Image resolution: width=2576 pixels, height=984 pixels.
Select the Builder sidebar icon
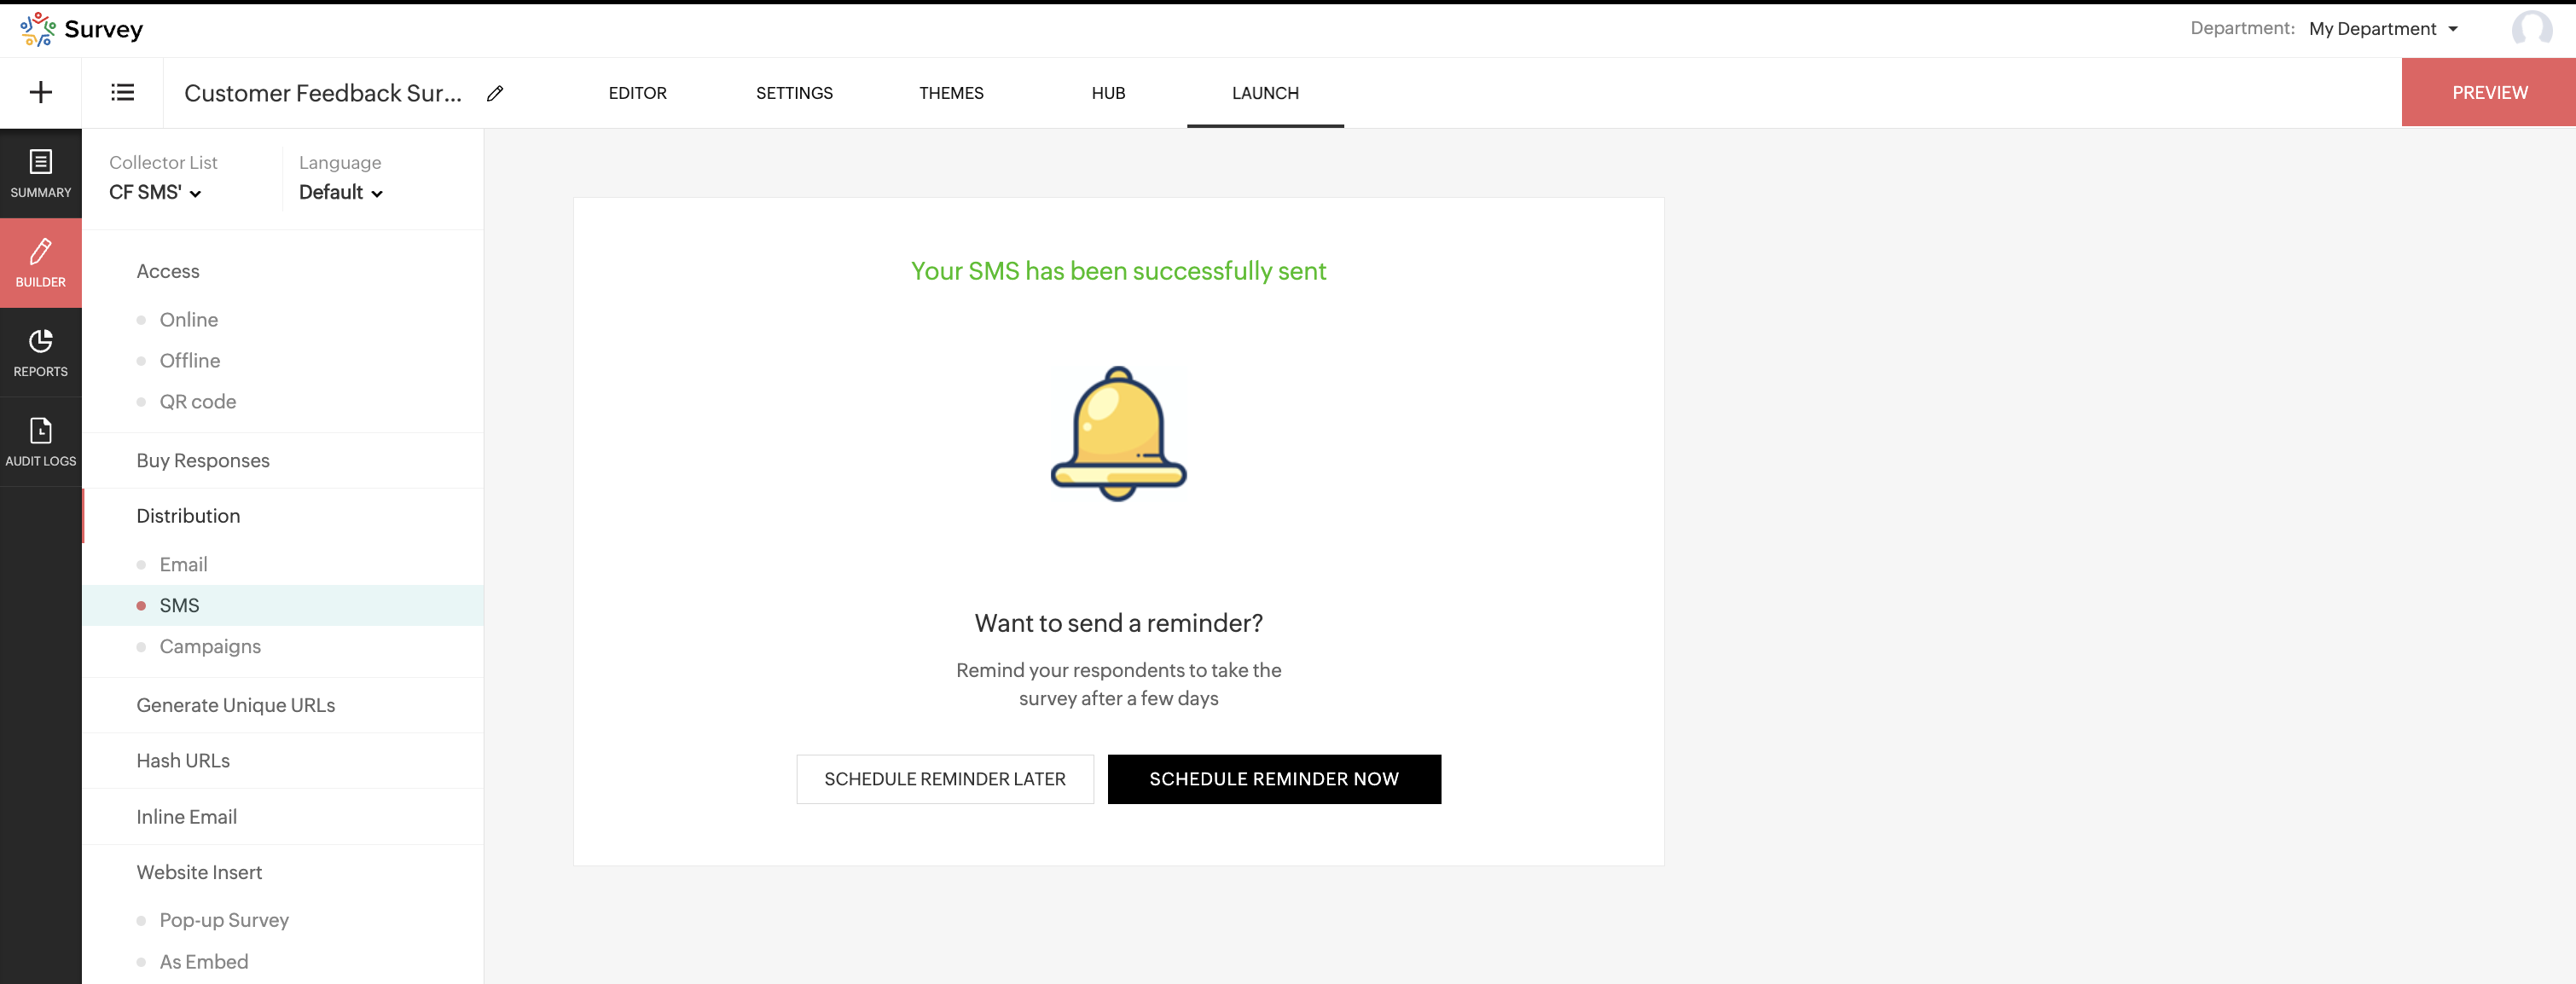pos(40,263)
